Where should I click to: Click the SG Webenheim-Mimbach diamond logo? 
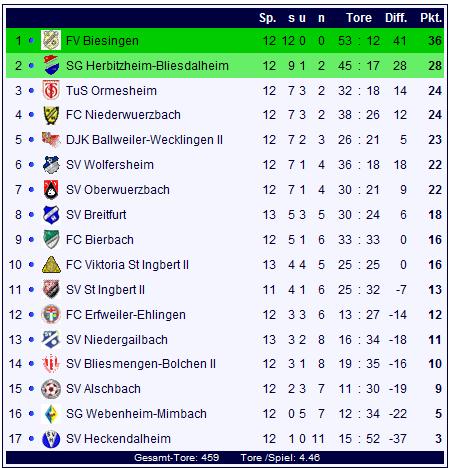(51, 414)
